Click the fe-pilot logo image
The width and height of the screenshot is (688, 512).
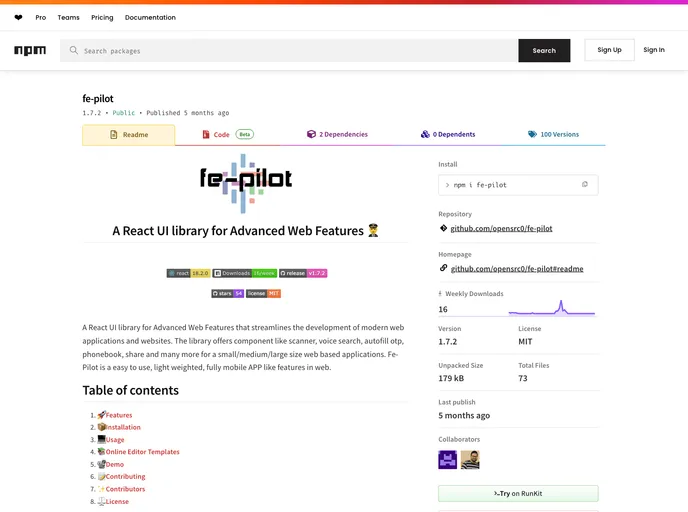[246, 183]
